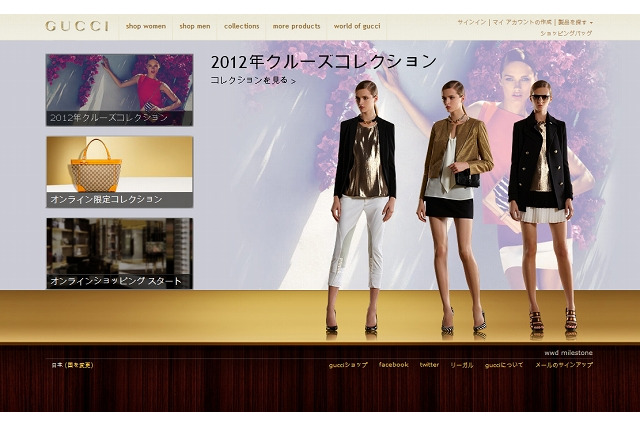Viewport: 640px width, 426px height.
Task: Click the サインイン sign-in link
Action: (471, 22)
